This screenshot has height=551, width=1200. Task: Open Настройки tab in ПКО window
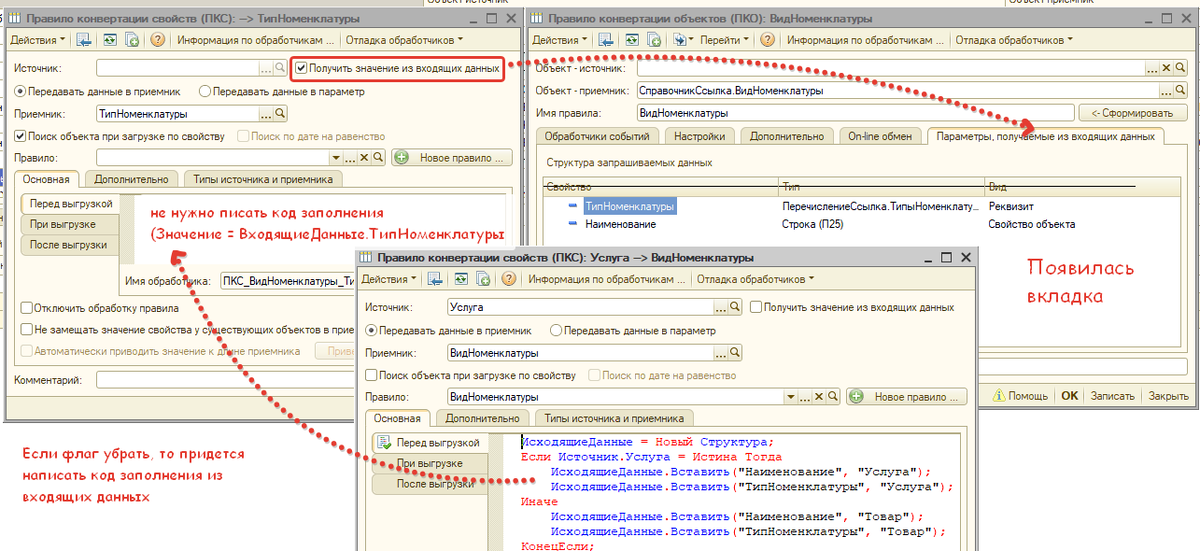[x=699, y=136]
